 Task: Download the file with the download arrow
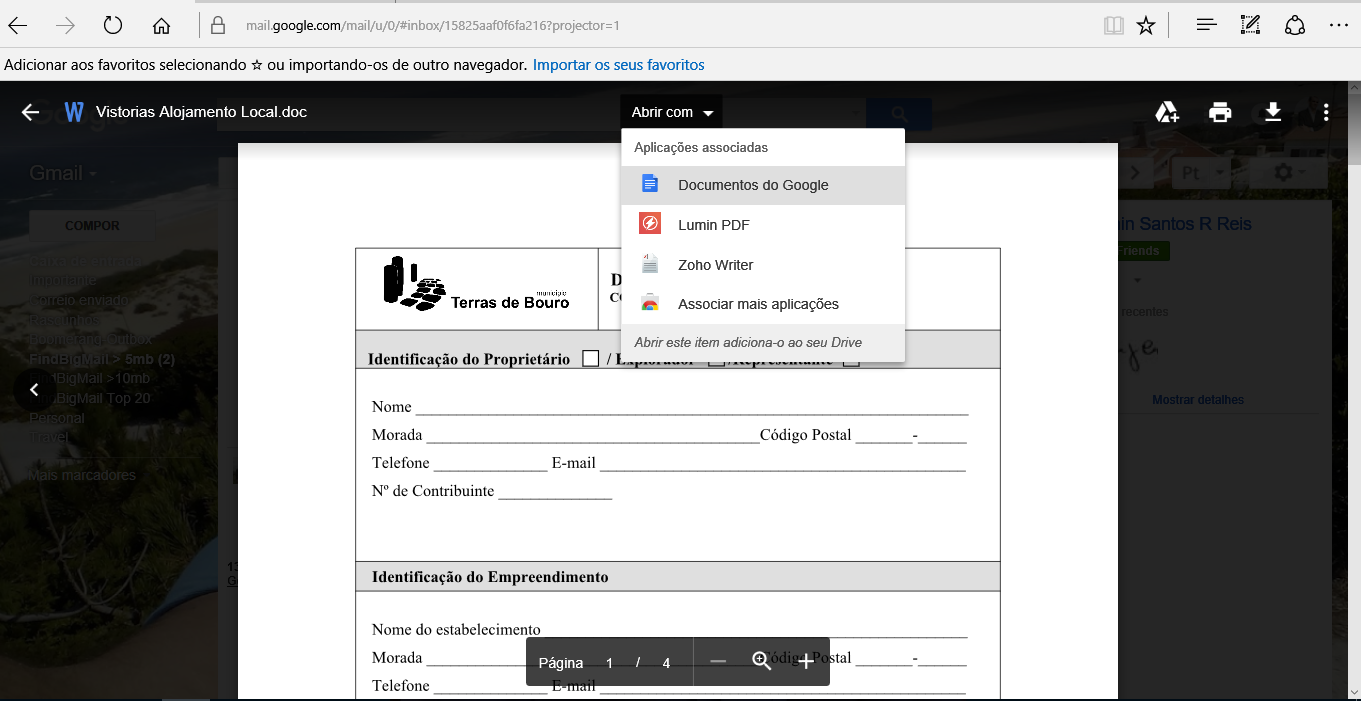pyautogui.click(x=1273, y=111)
